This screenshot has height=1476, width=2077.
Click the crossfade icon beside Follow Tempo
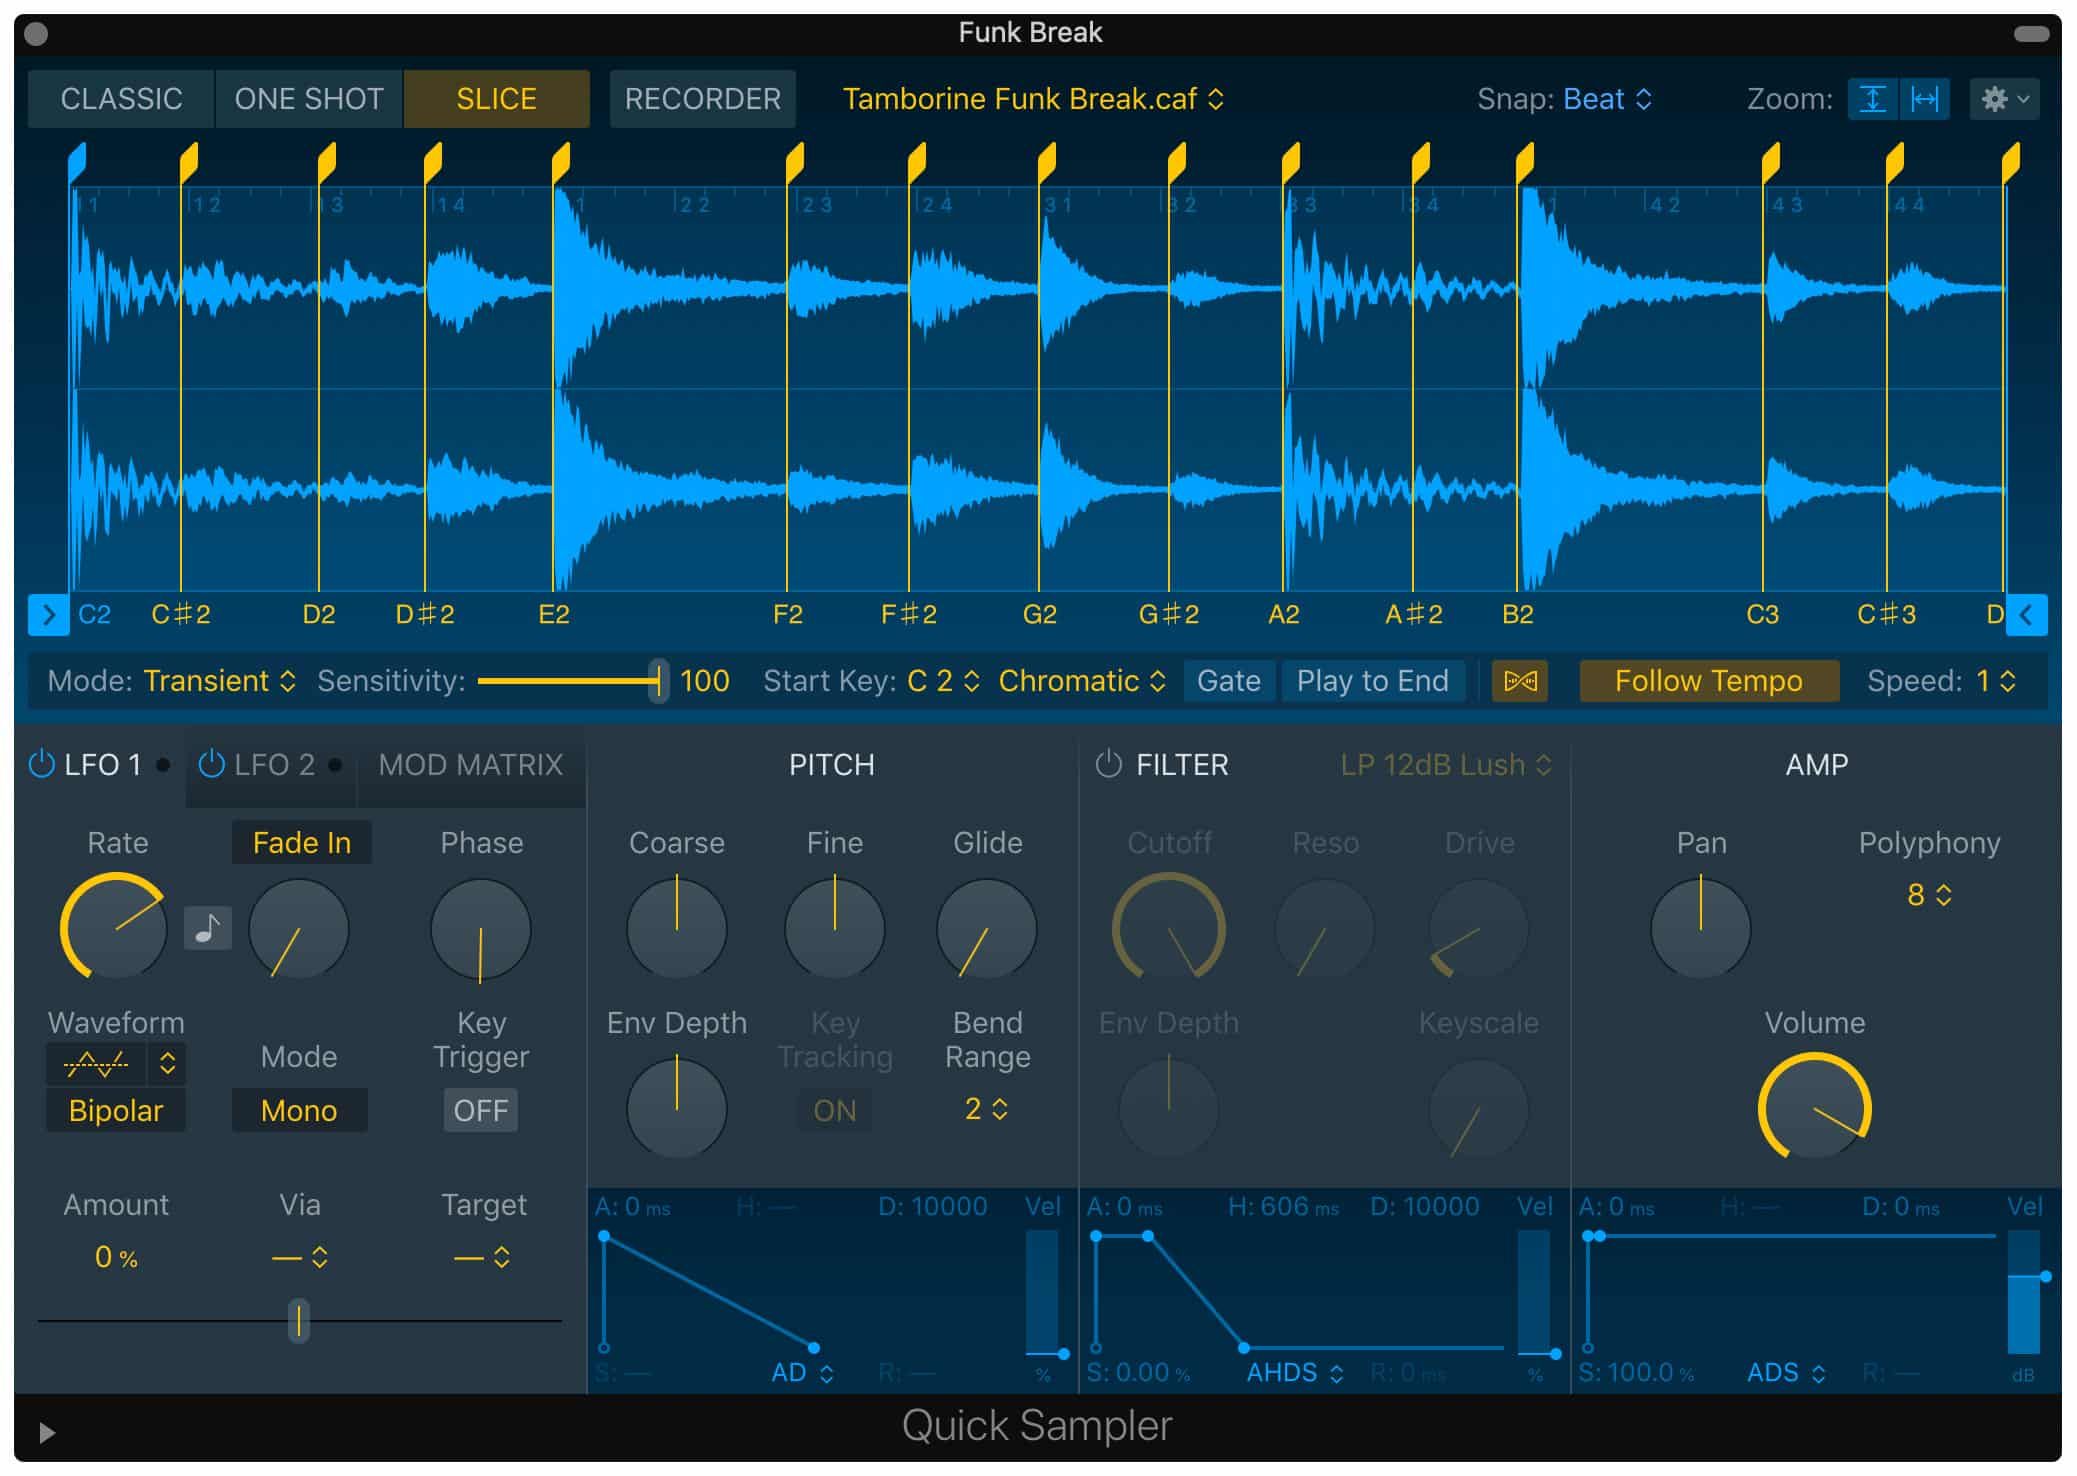[1520, 681]
